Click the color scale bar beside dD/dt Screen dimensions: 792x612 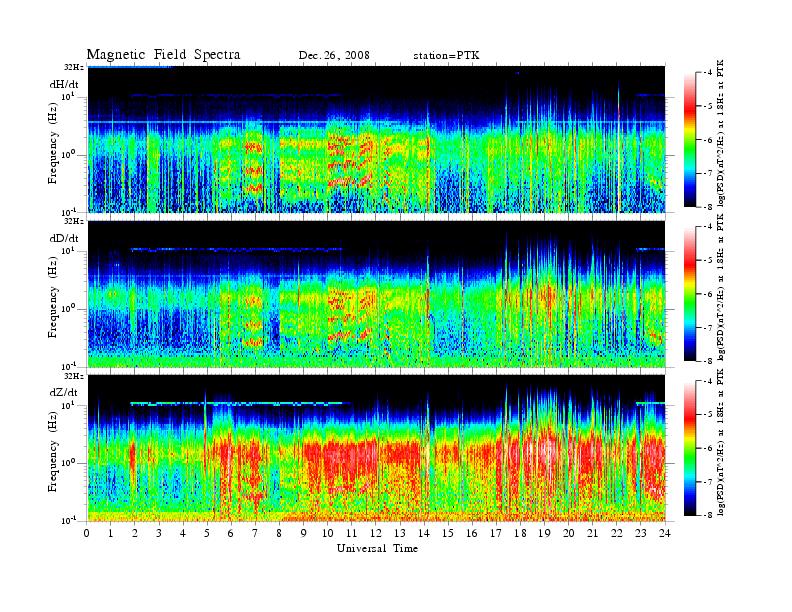click(689, 293)
